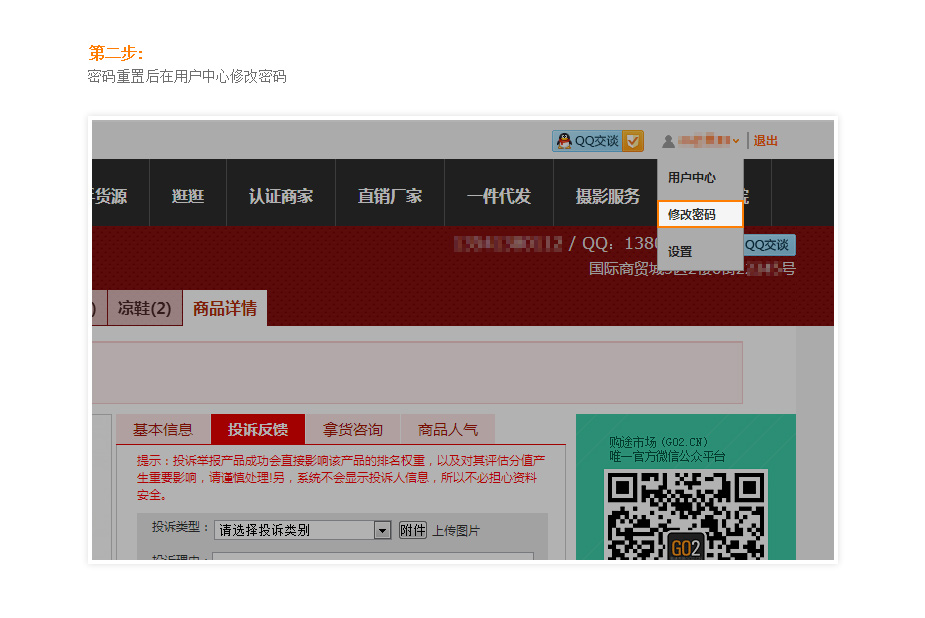Screen dimensions: 925x618
Task: Click the orange shield badge beside QQ交谈
Action: 633,141
